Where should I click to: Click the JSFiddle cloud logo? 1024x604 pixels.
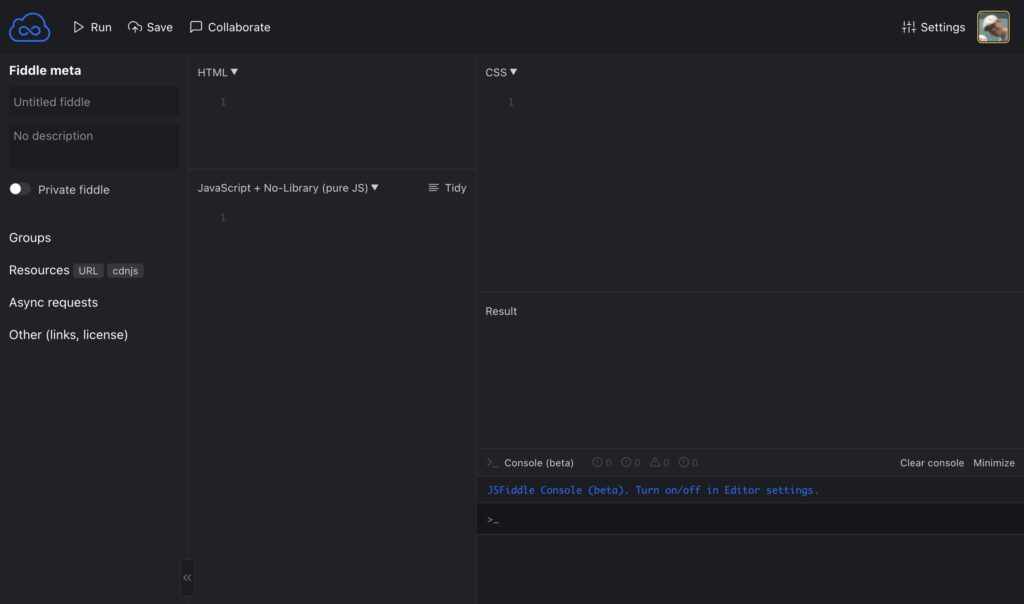tap(29, 27)
